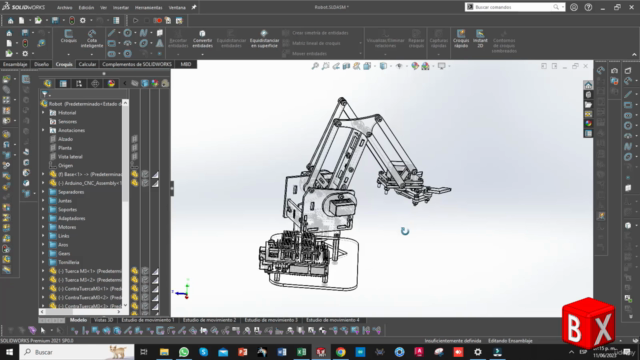Click the Convertir entidades tool
Viewport: 640px width, 360px height.
click(202, 39)
